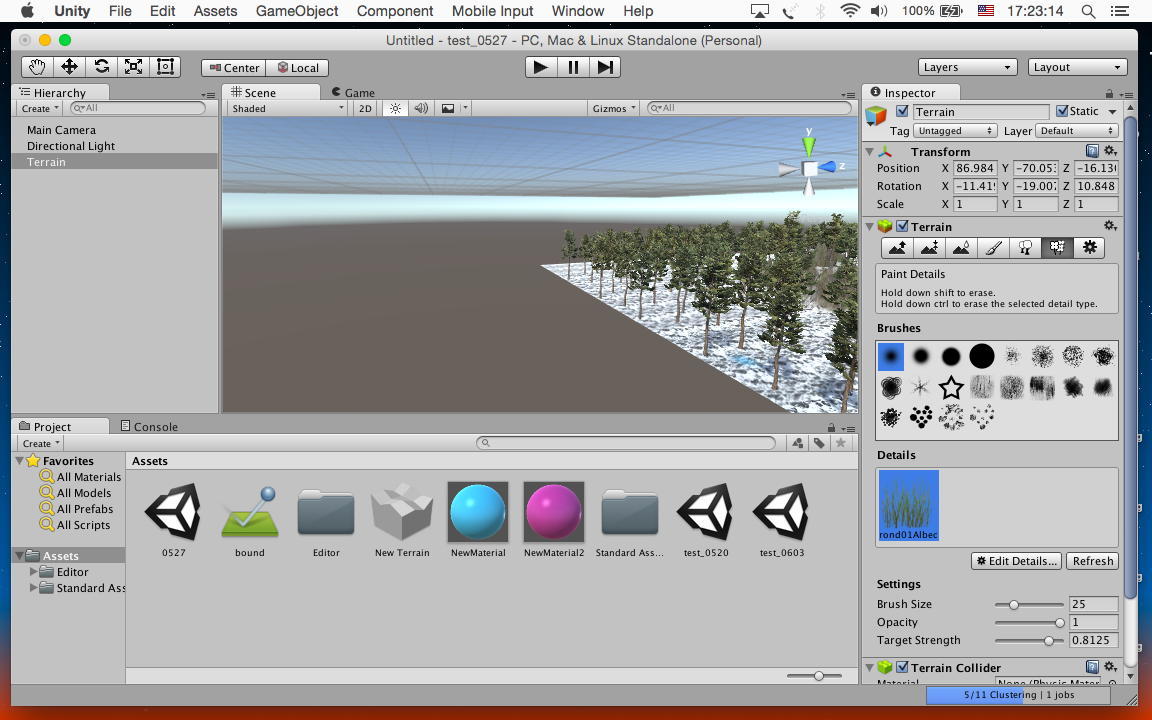The image size is (1152, 720).
Task: Choose the Paint Texture brush tool
Action: 993,248
